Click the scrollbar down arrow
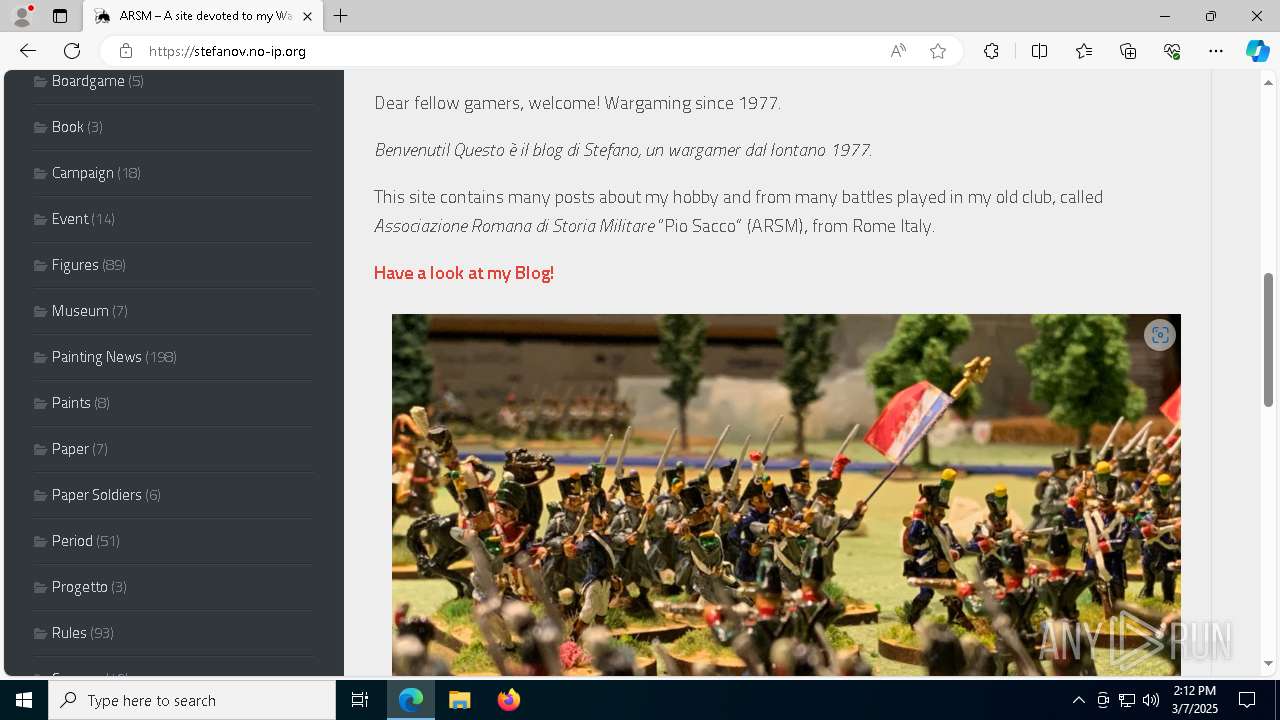This screenshot has height=720, width=1280. click(x=1268, y=663)
